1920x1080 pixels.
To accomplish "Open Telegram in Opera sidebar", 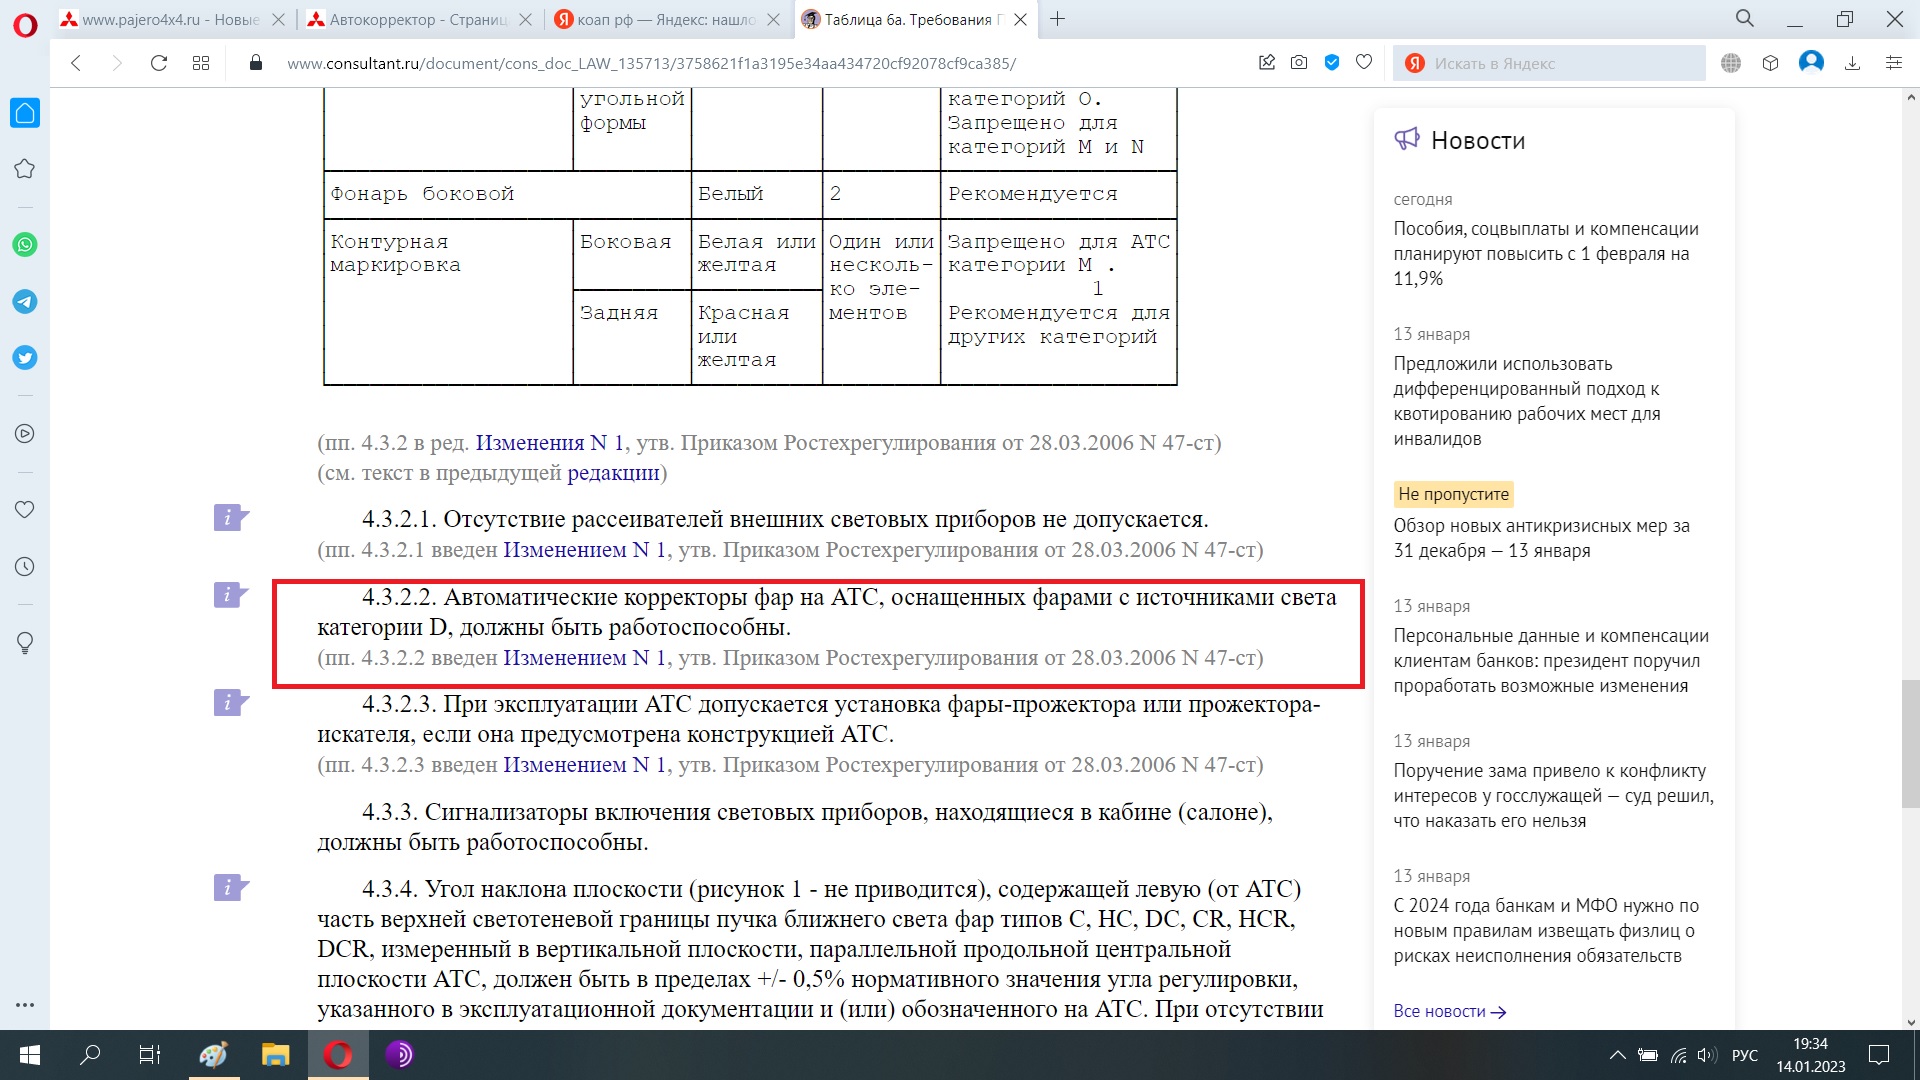I will click(x=25, y=301).
